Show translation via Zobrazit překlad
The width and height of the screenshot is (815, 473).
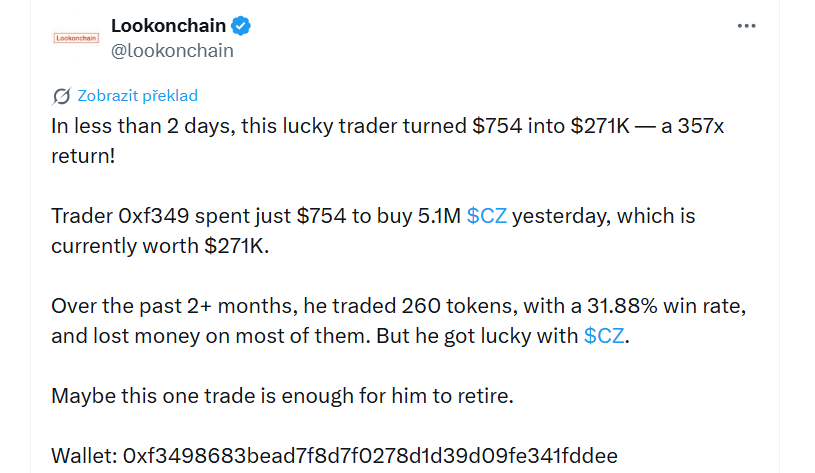point(137,96)
